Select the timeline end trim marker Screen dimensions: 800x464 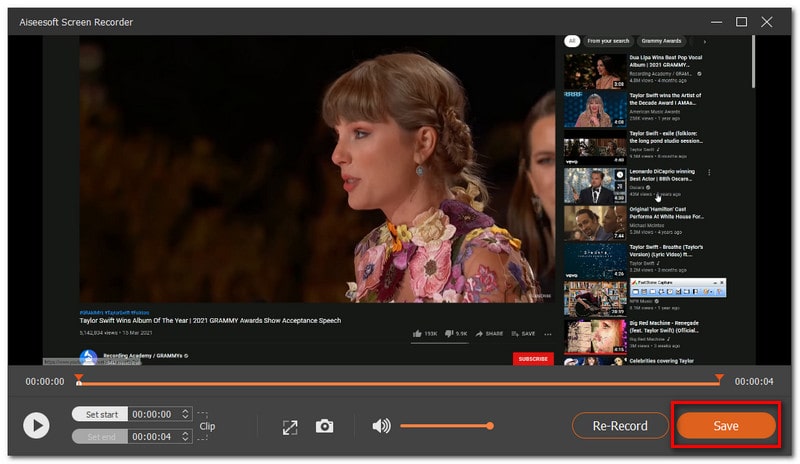(719, 378)
